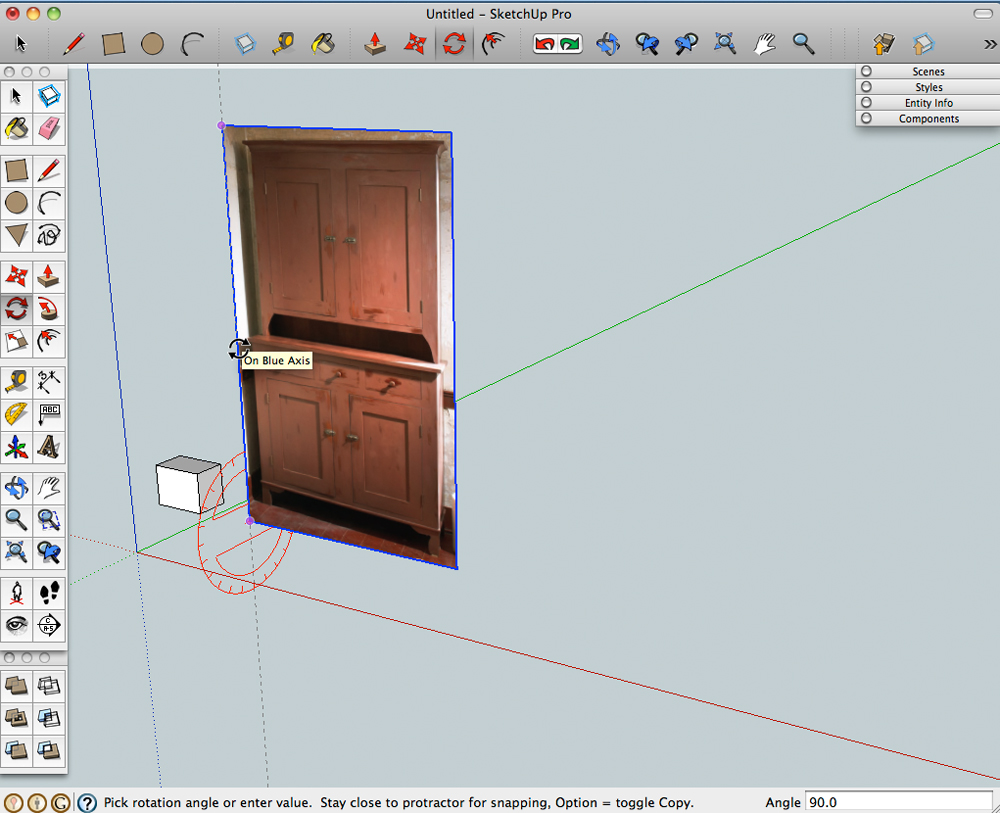Activate the Walk tool footprints icon

pyautogui.click(x=49, y=593)
